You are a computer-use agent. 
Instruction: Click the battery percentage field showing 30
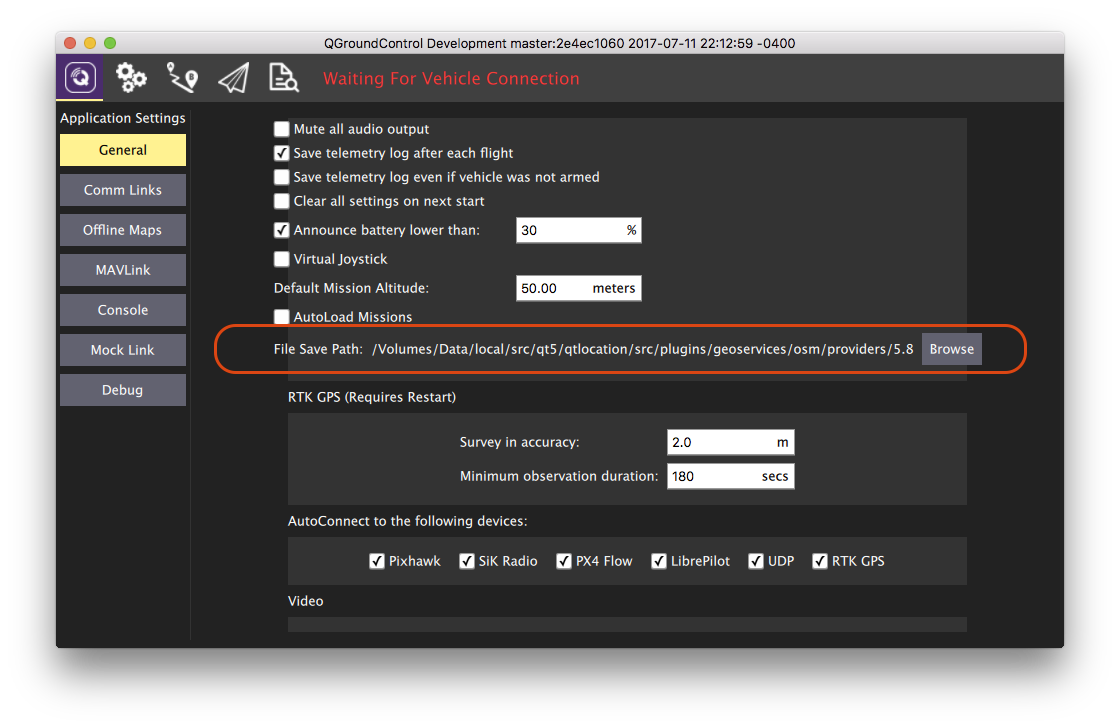click(x=579, y=230)
